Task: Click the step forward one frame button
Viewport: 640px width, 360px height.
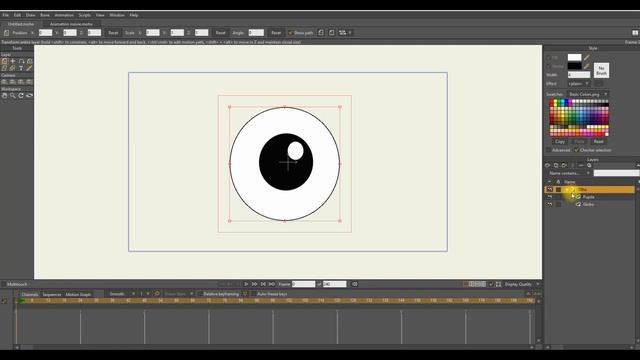Action: [x=254, y=284]
